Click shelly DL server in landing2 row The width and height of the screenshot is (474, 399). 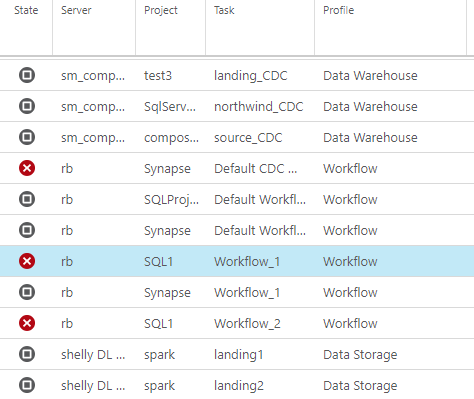(93, 386)
